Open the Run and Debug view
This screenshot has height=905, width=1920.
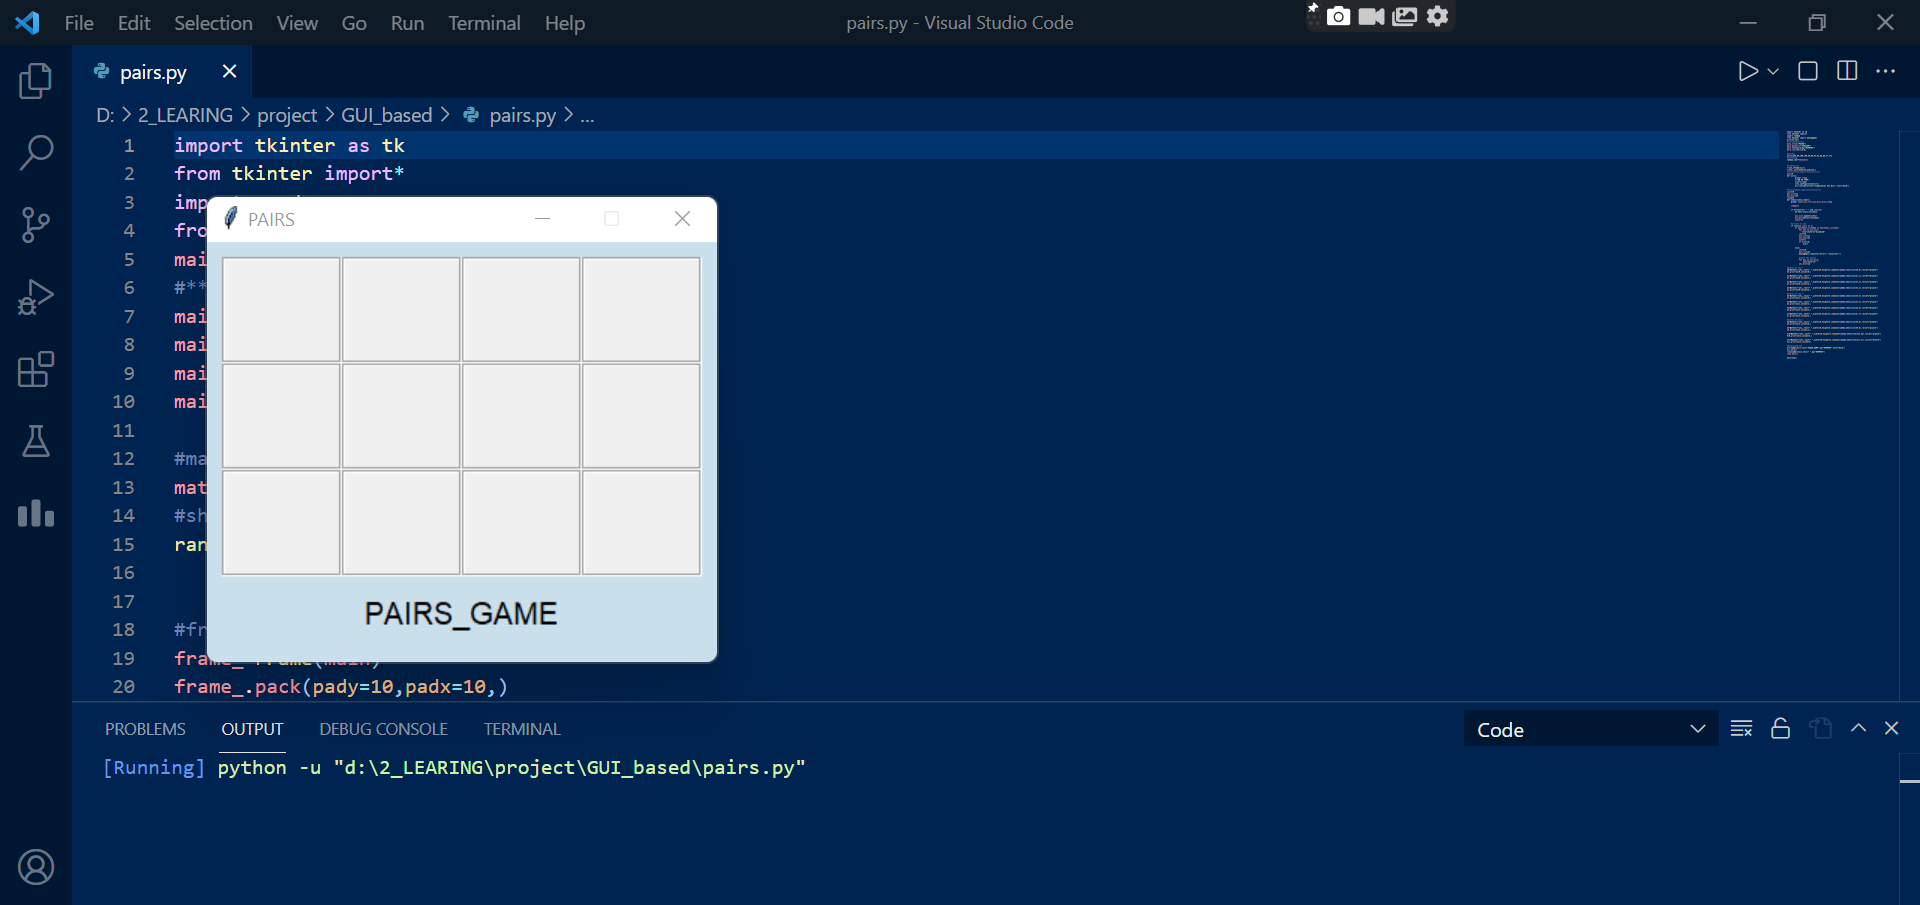tap(36, 296)
